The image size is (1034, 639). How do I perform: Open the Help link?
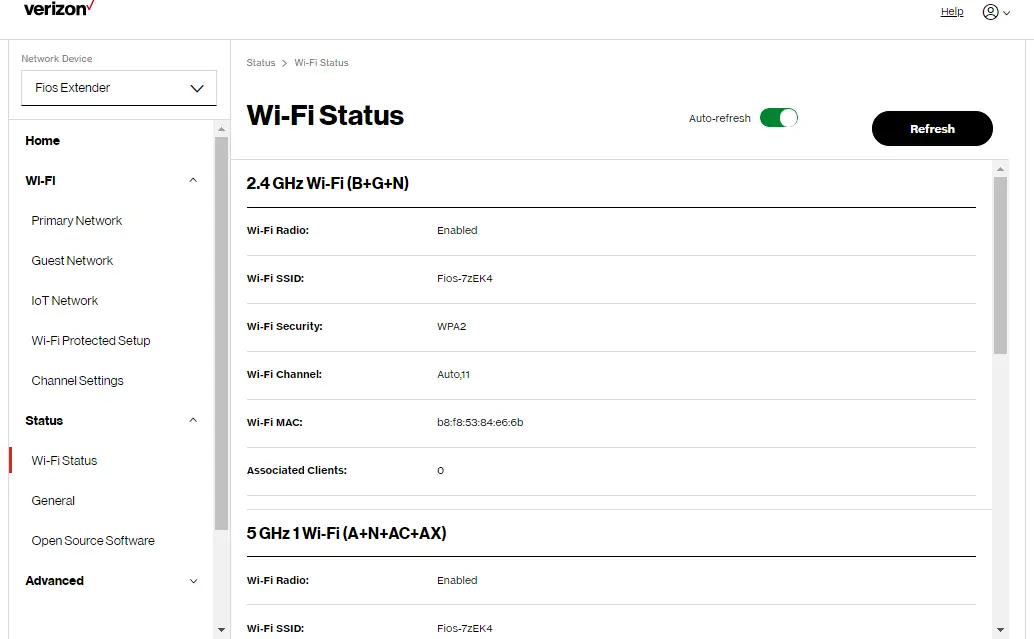click(951, 11)
